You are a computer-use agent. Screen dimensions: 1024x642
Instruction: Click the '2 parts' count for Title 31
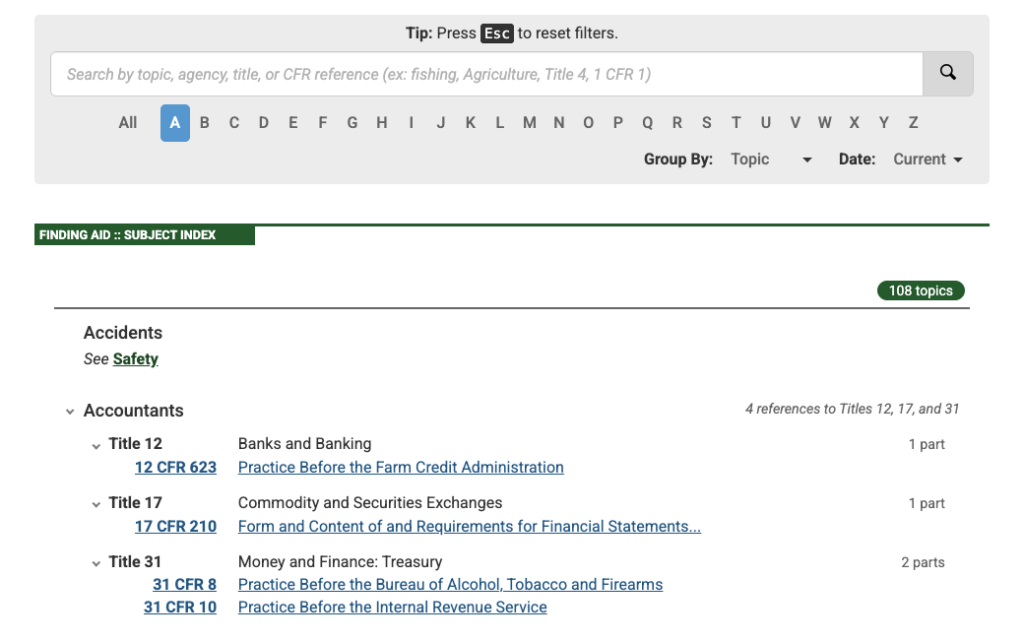pyautogui.click(x=923, y=562)
